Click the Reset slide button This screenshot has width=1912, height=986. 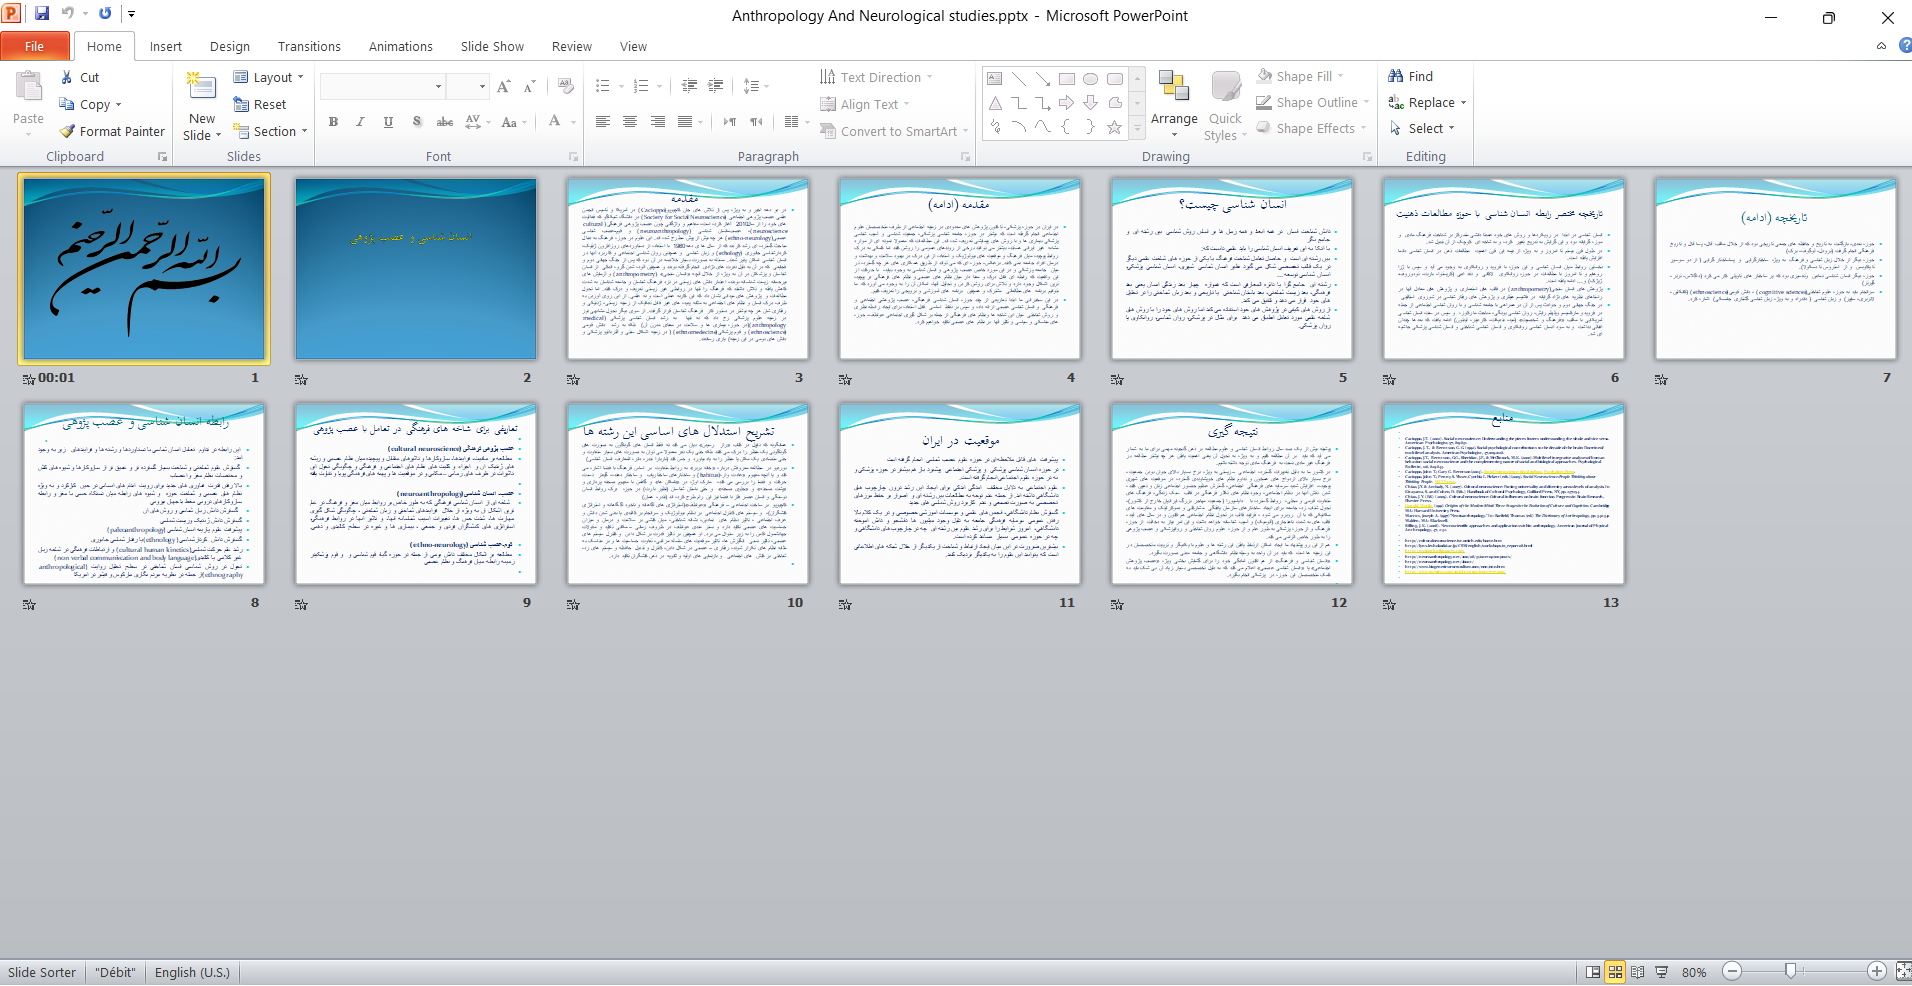[x=260, y=104]
